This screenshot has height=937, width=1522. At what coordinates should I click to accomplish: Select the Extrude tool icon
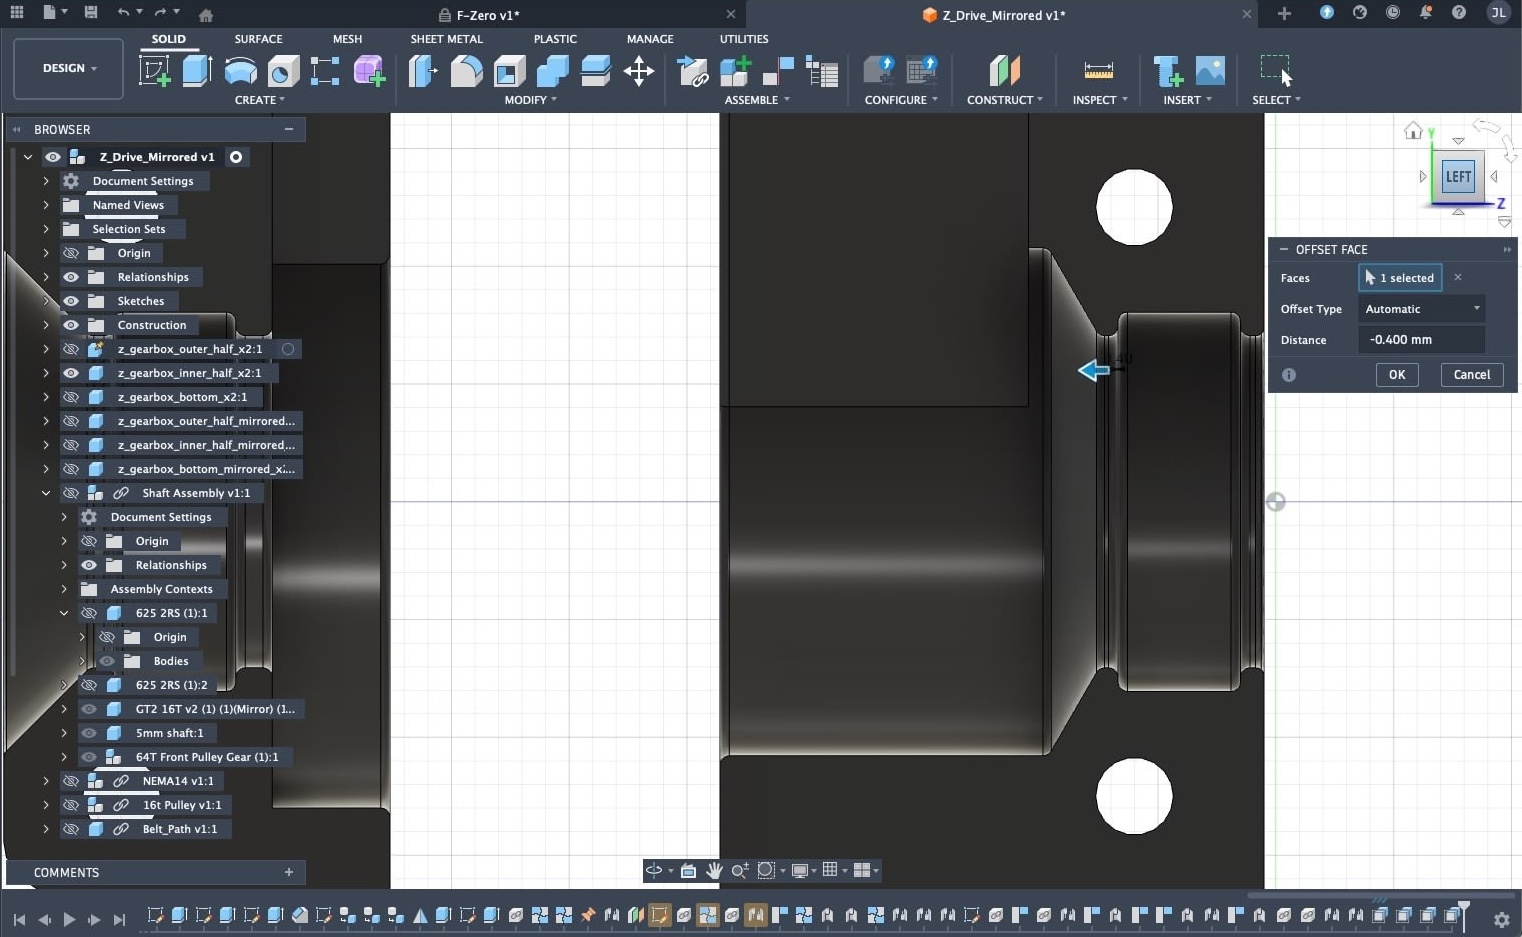tap(197, 71)
